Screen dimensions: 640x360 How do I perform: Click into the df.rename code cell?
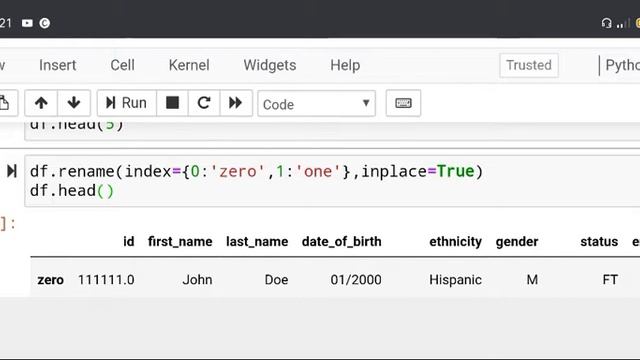click(332, 181)
